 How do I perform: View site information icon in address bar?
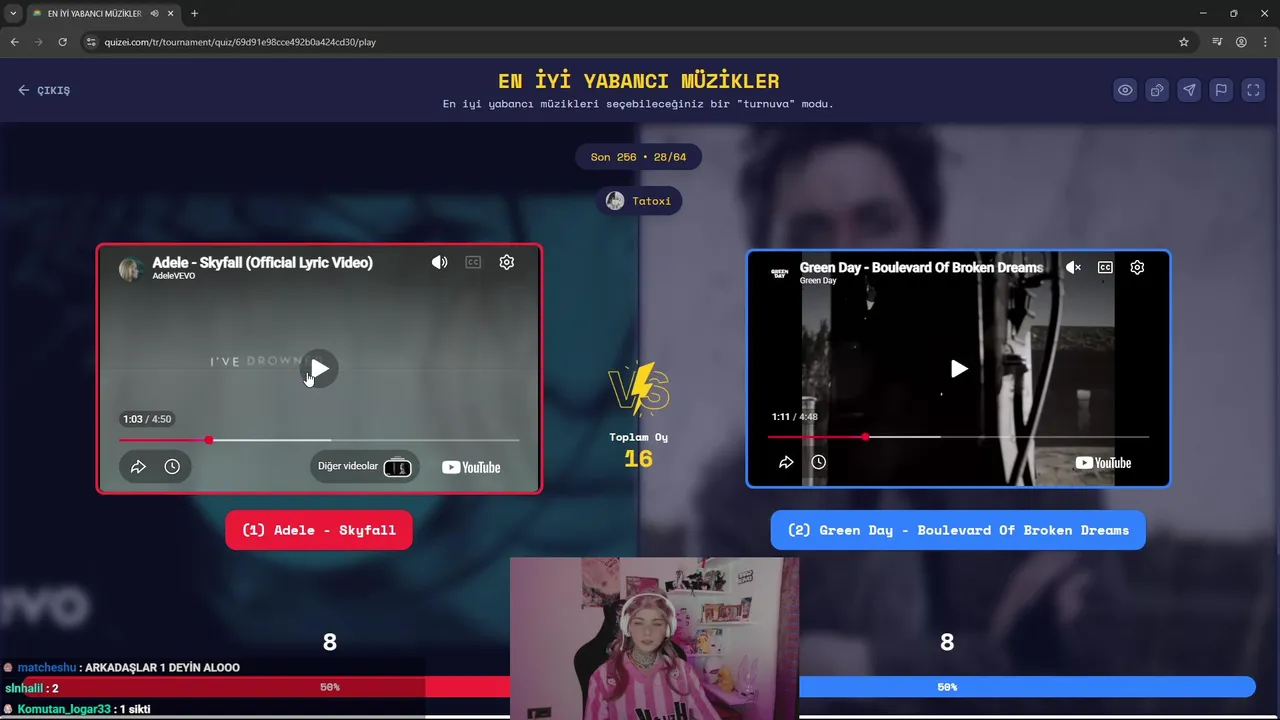coord(91,42)
